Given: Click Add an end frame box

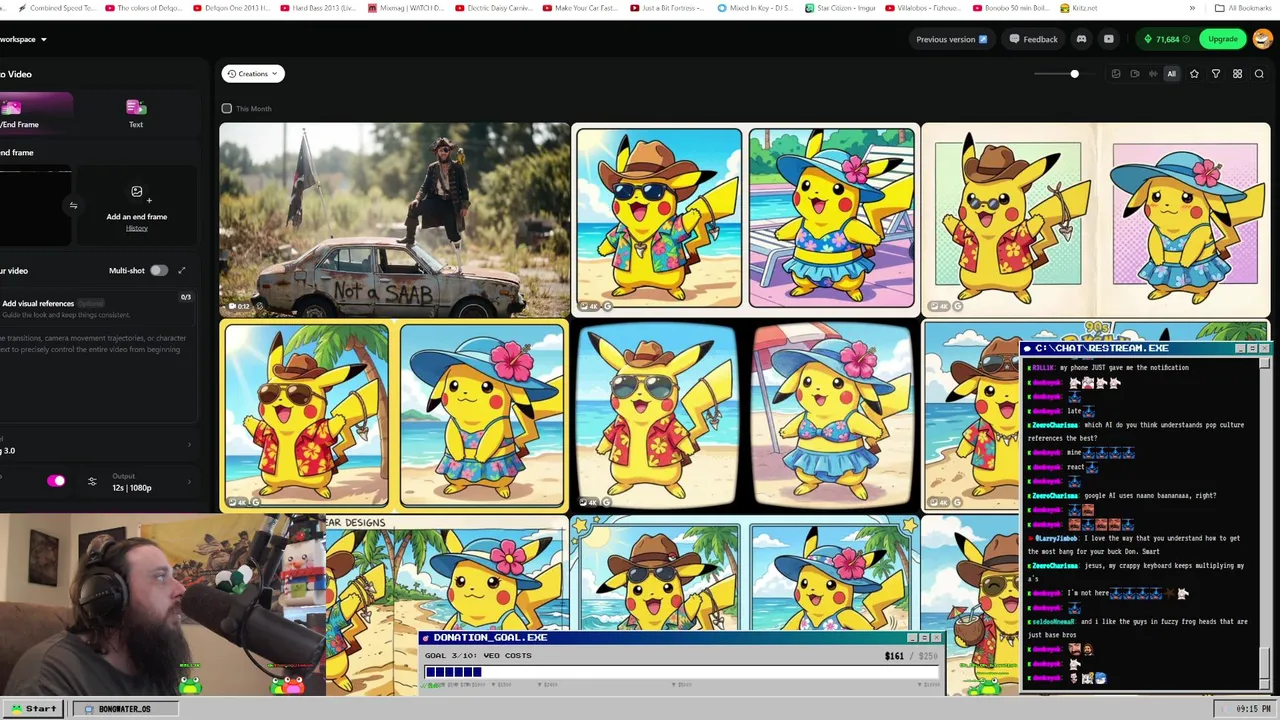Looking at the screenshot, I should click(137, 207).
